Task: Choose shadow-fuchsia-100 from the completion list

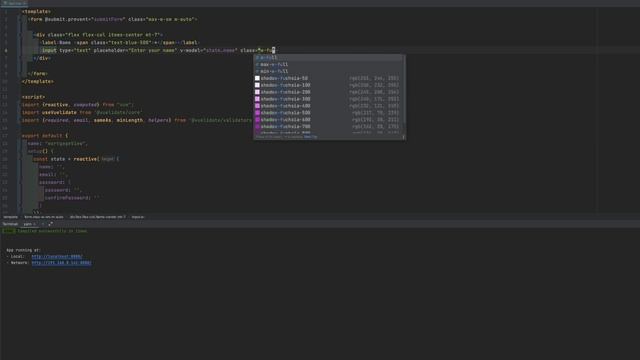Action: [329, 85]
